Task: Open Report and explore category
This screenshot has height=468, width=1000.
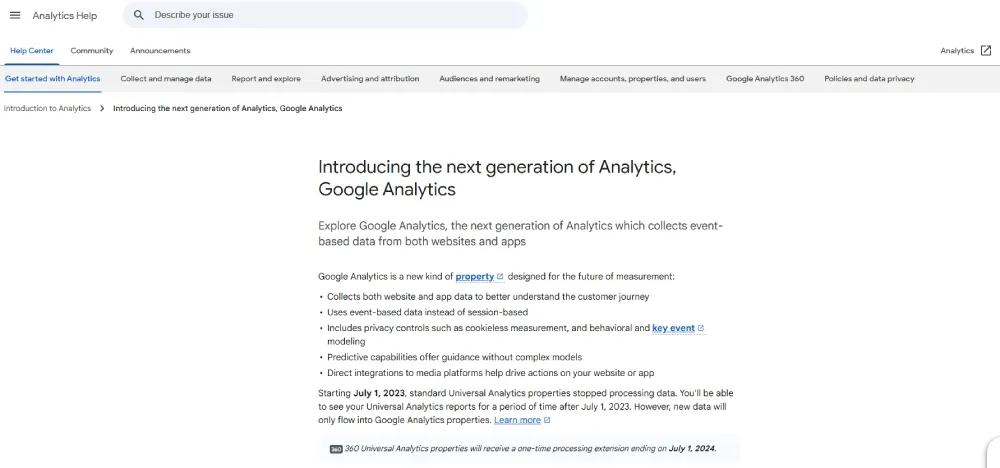Action: 266,79
